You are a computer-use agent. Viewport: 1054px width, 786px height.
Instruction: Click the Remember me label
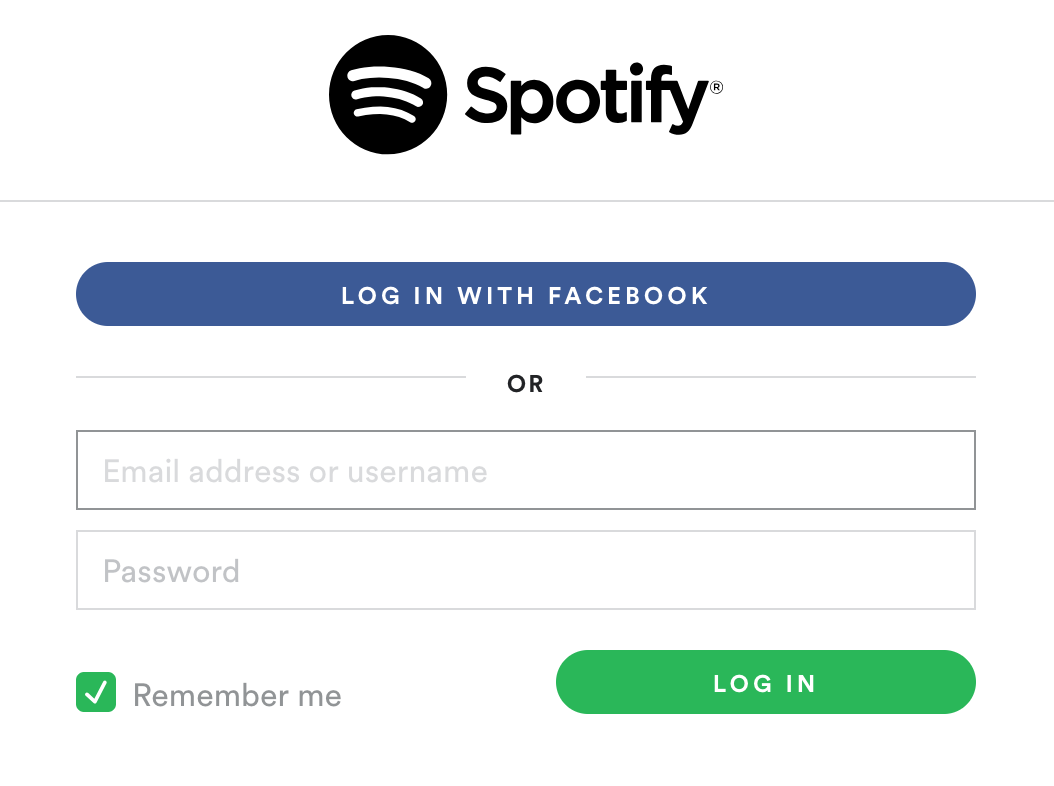pyautogui.click(x=238, y=694)
